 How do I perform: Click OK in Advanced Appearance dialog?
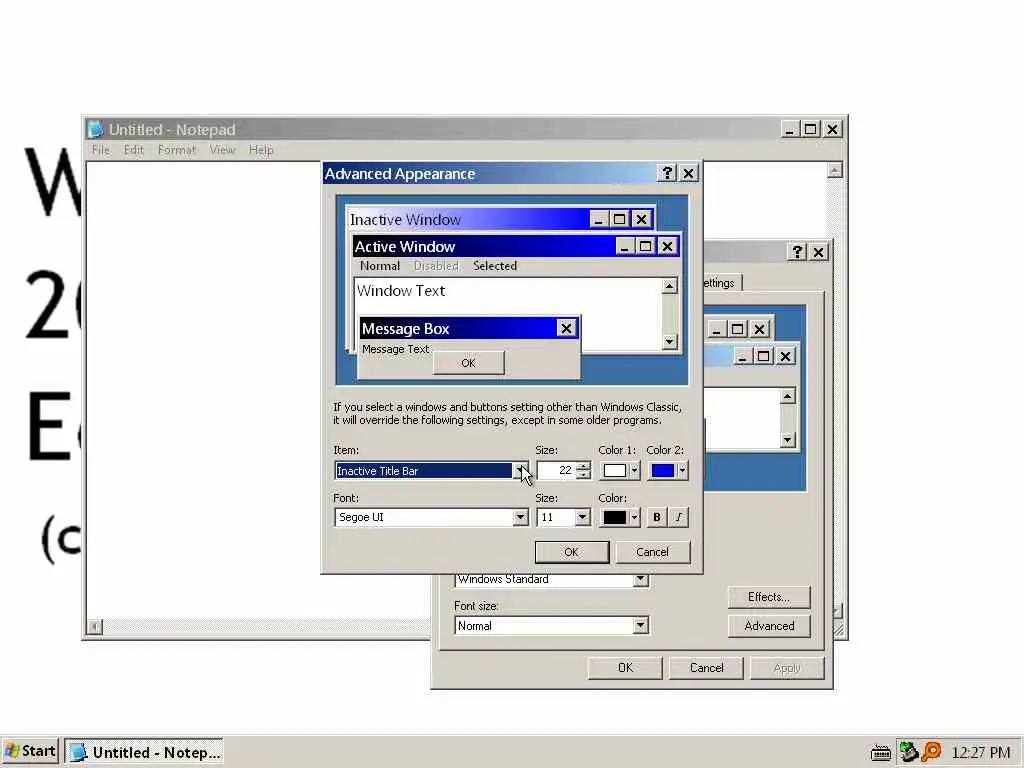click(571, 552)
